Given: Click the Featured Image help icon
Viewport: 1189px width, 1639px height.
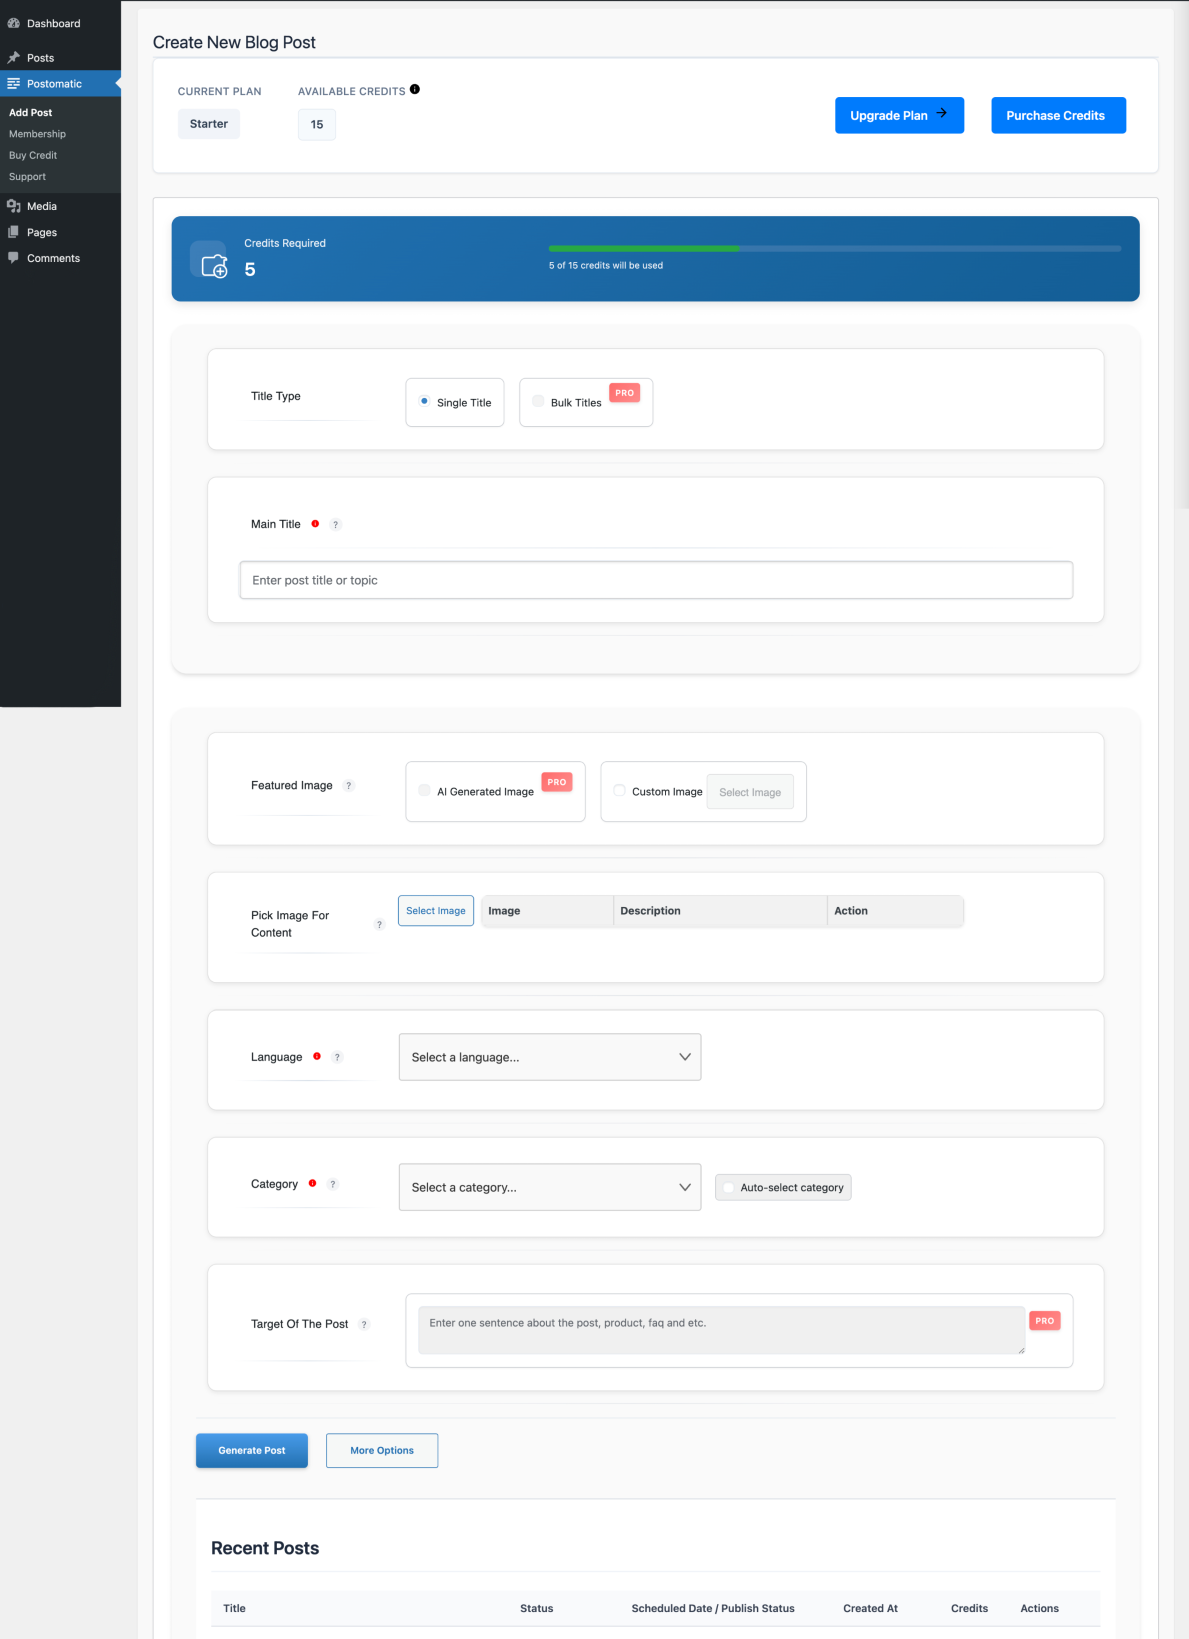Looking at the screenshot, I should point(349,785).
